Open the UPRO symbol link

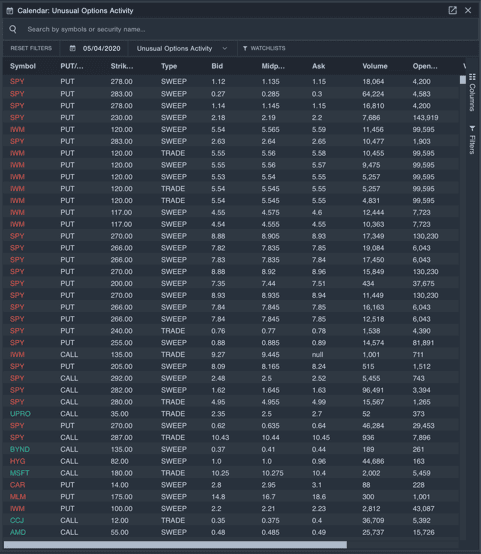coord(20,414)
